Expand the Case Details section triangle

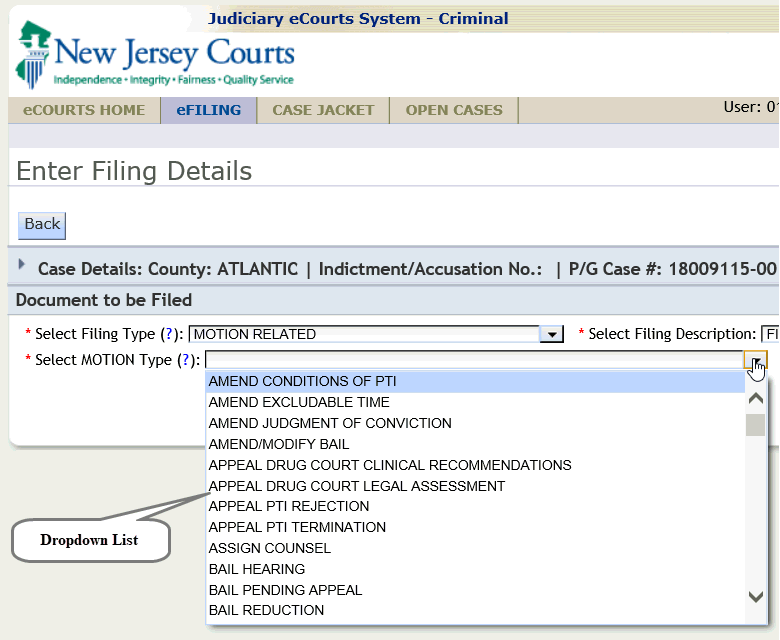[23, 266]
